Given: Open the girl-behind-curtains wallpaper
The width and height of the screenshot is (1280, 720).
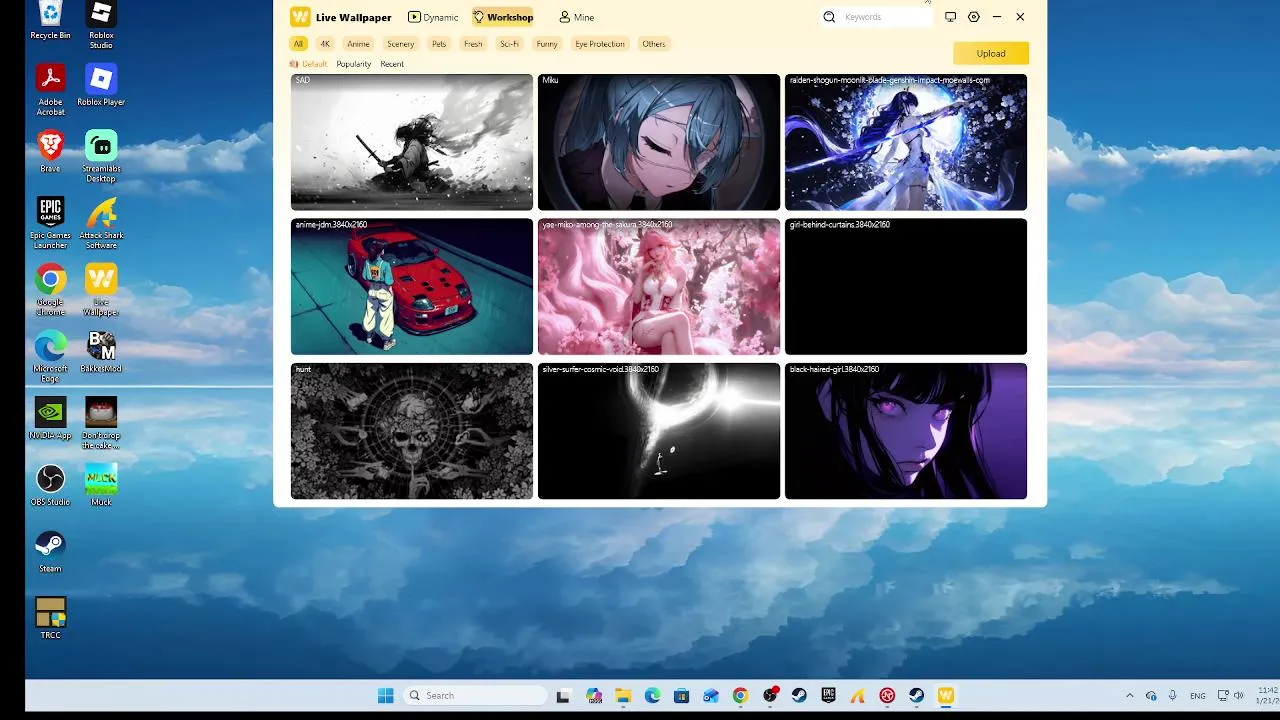Looking at the screenshot, I should (x=906, y=287).
